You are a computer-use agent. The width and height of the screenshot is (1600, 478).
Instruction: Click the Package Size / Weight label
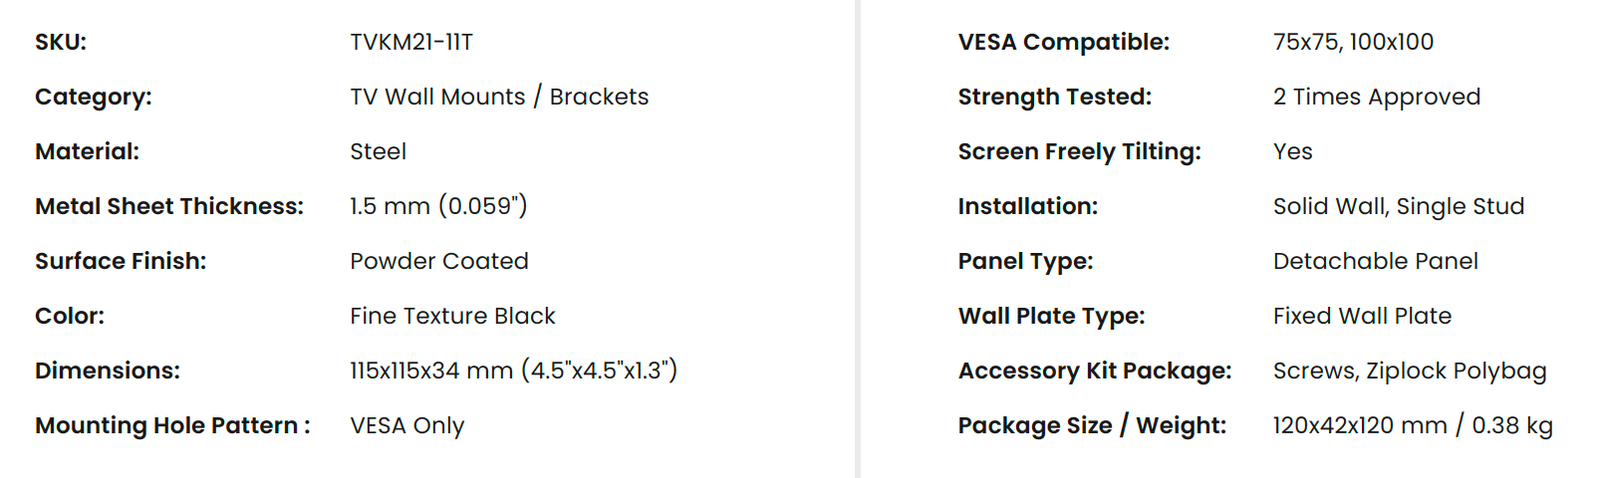click(1092, 426)
